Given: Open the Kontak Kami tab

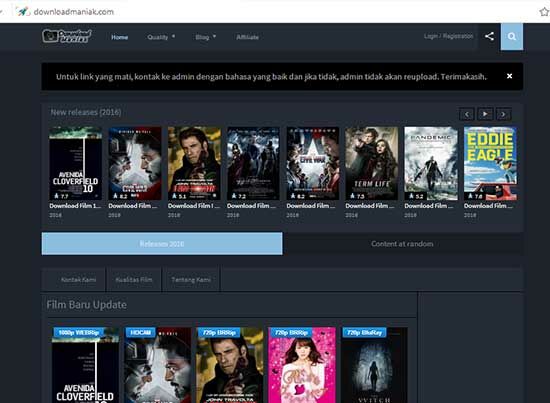Looking at the screenshot, I should tap(78, 280).
